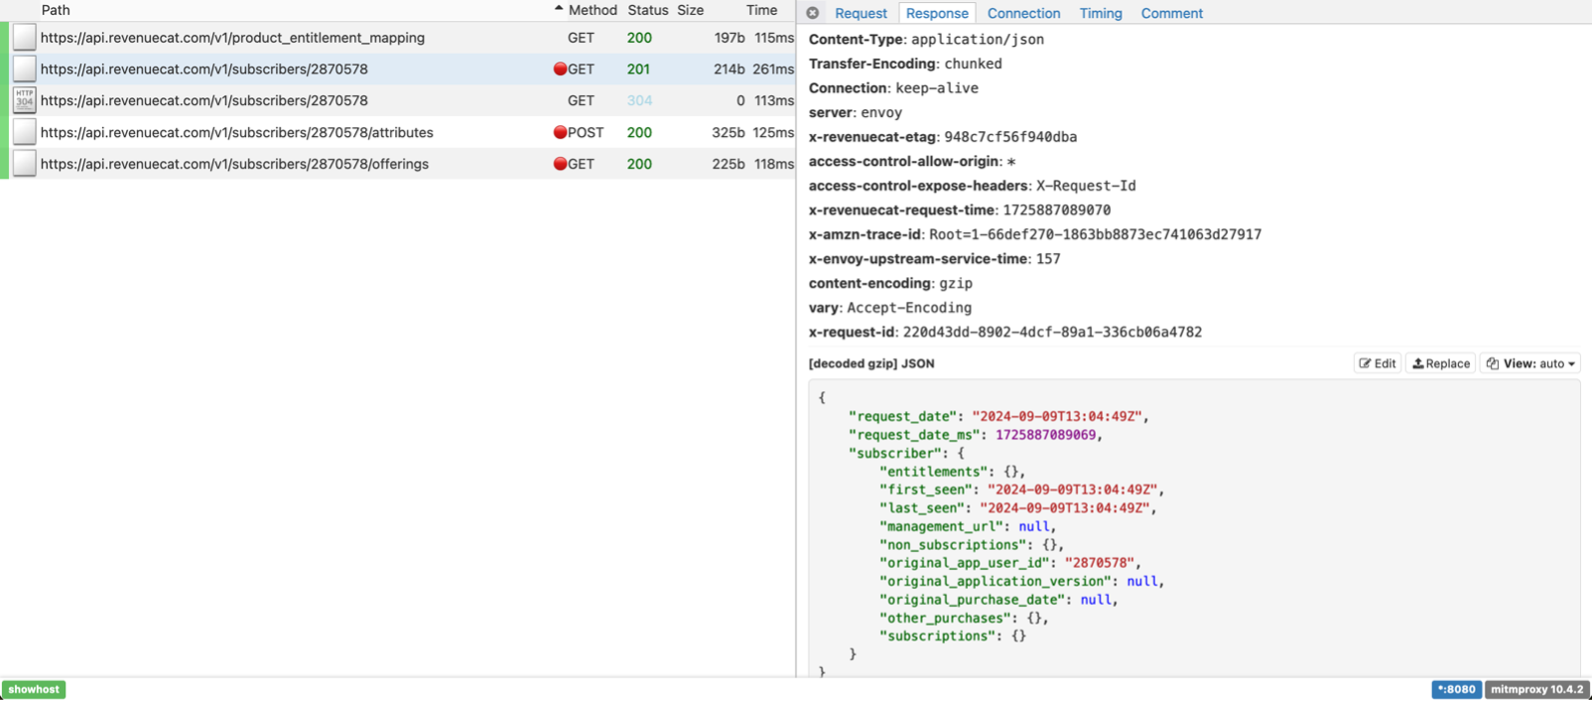Image resolution: width=1595 pixels, height=702 pixels.
Task: Open the View: auto dropdown
Action: 1530,363
